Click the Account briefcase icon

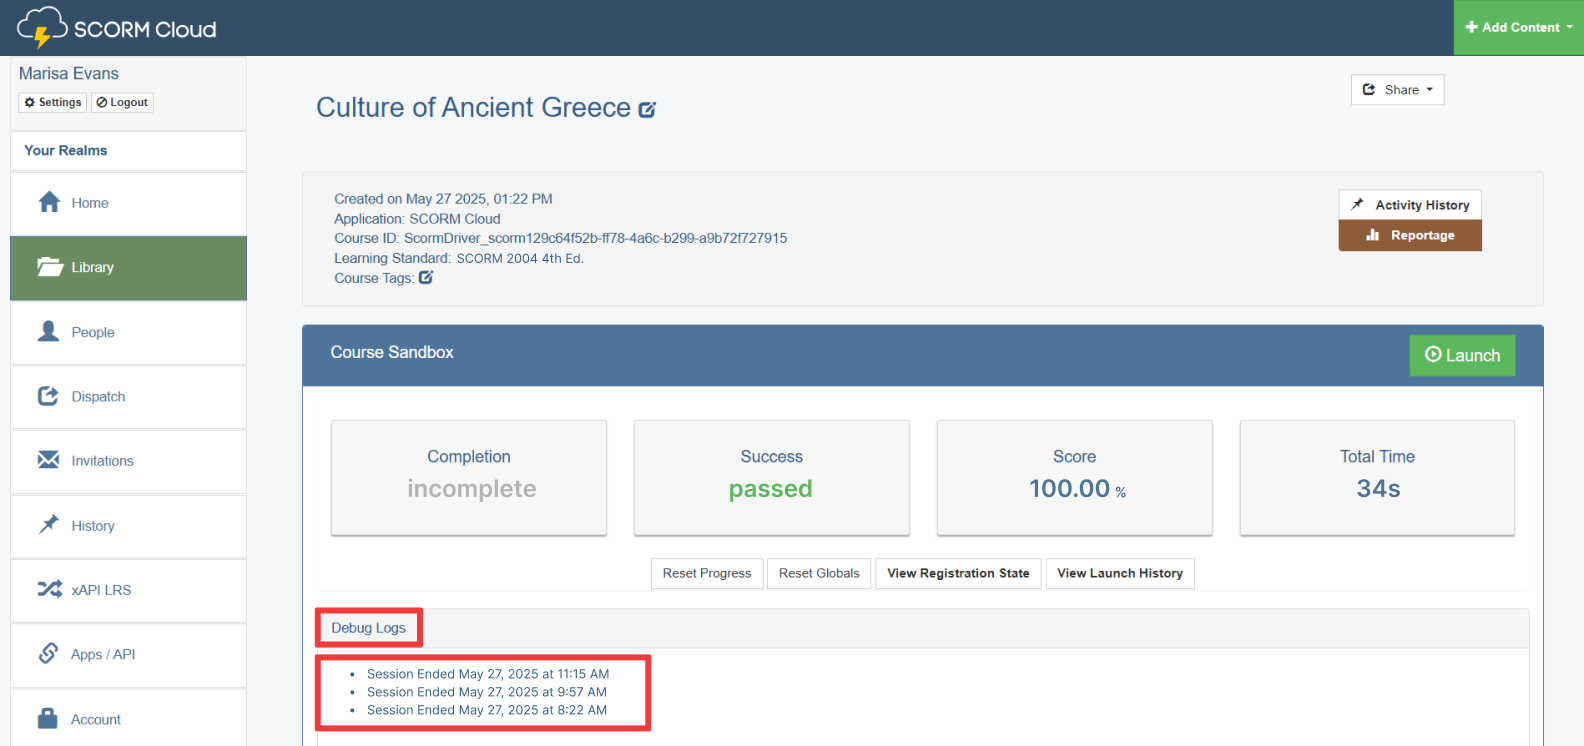point(48,719)
